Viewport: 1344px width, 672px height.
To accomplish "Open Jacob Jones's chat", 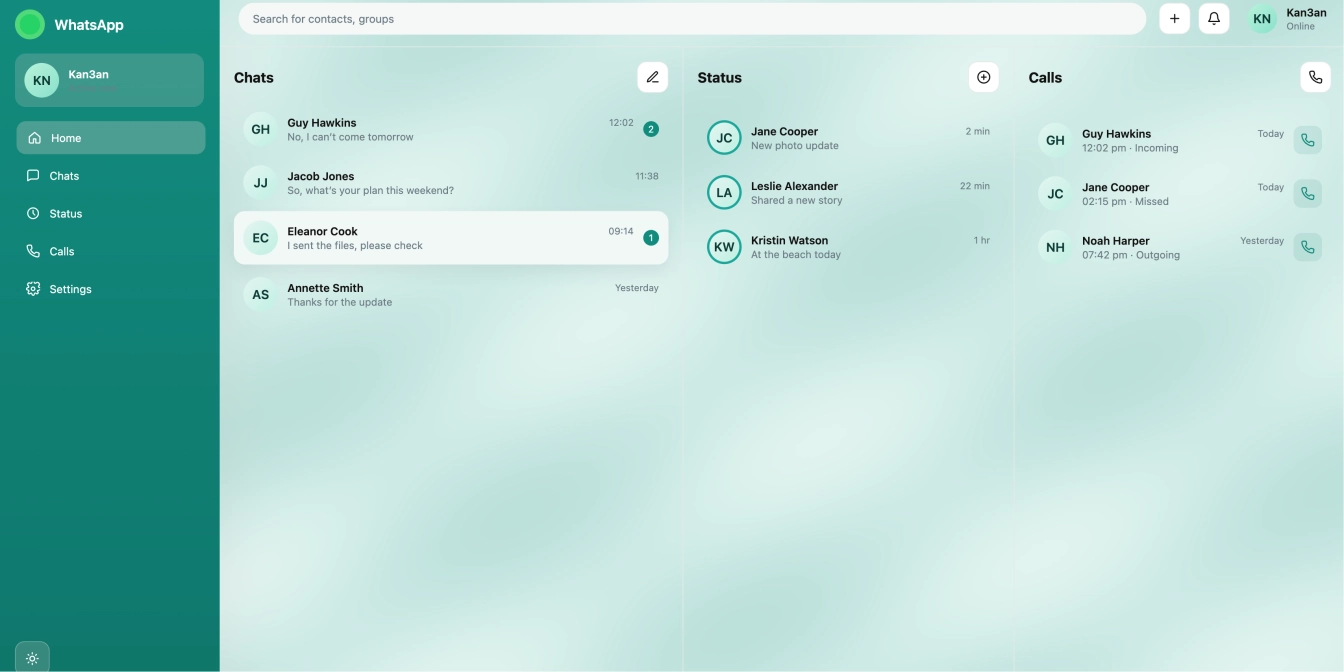I will (450, 182).
